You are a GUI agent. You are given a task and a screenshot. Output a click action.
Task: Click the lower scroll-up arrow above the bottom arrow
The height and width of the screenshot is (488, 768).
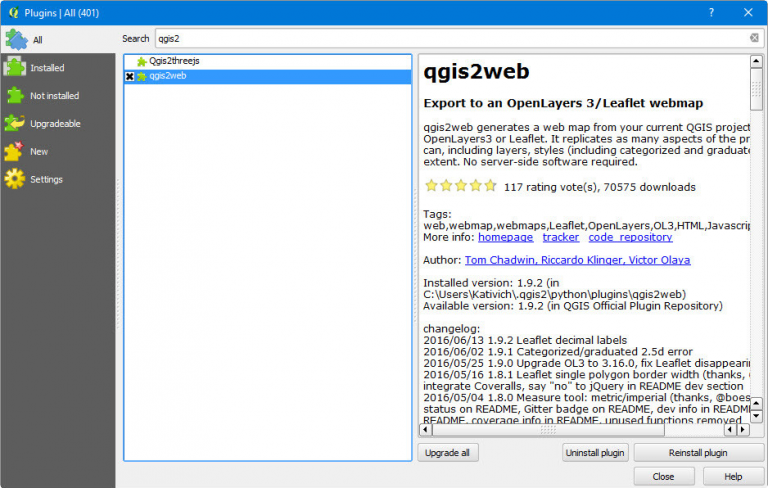(756, 404)
